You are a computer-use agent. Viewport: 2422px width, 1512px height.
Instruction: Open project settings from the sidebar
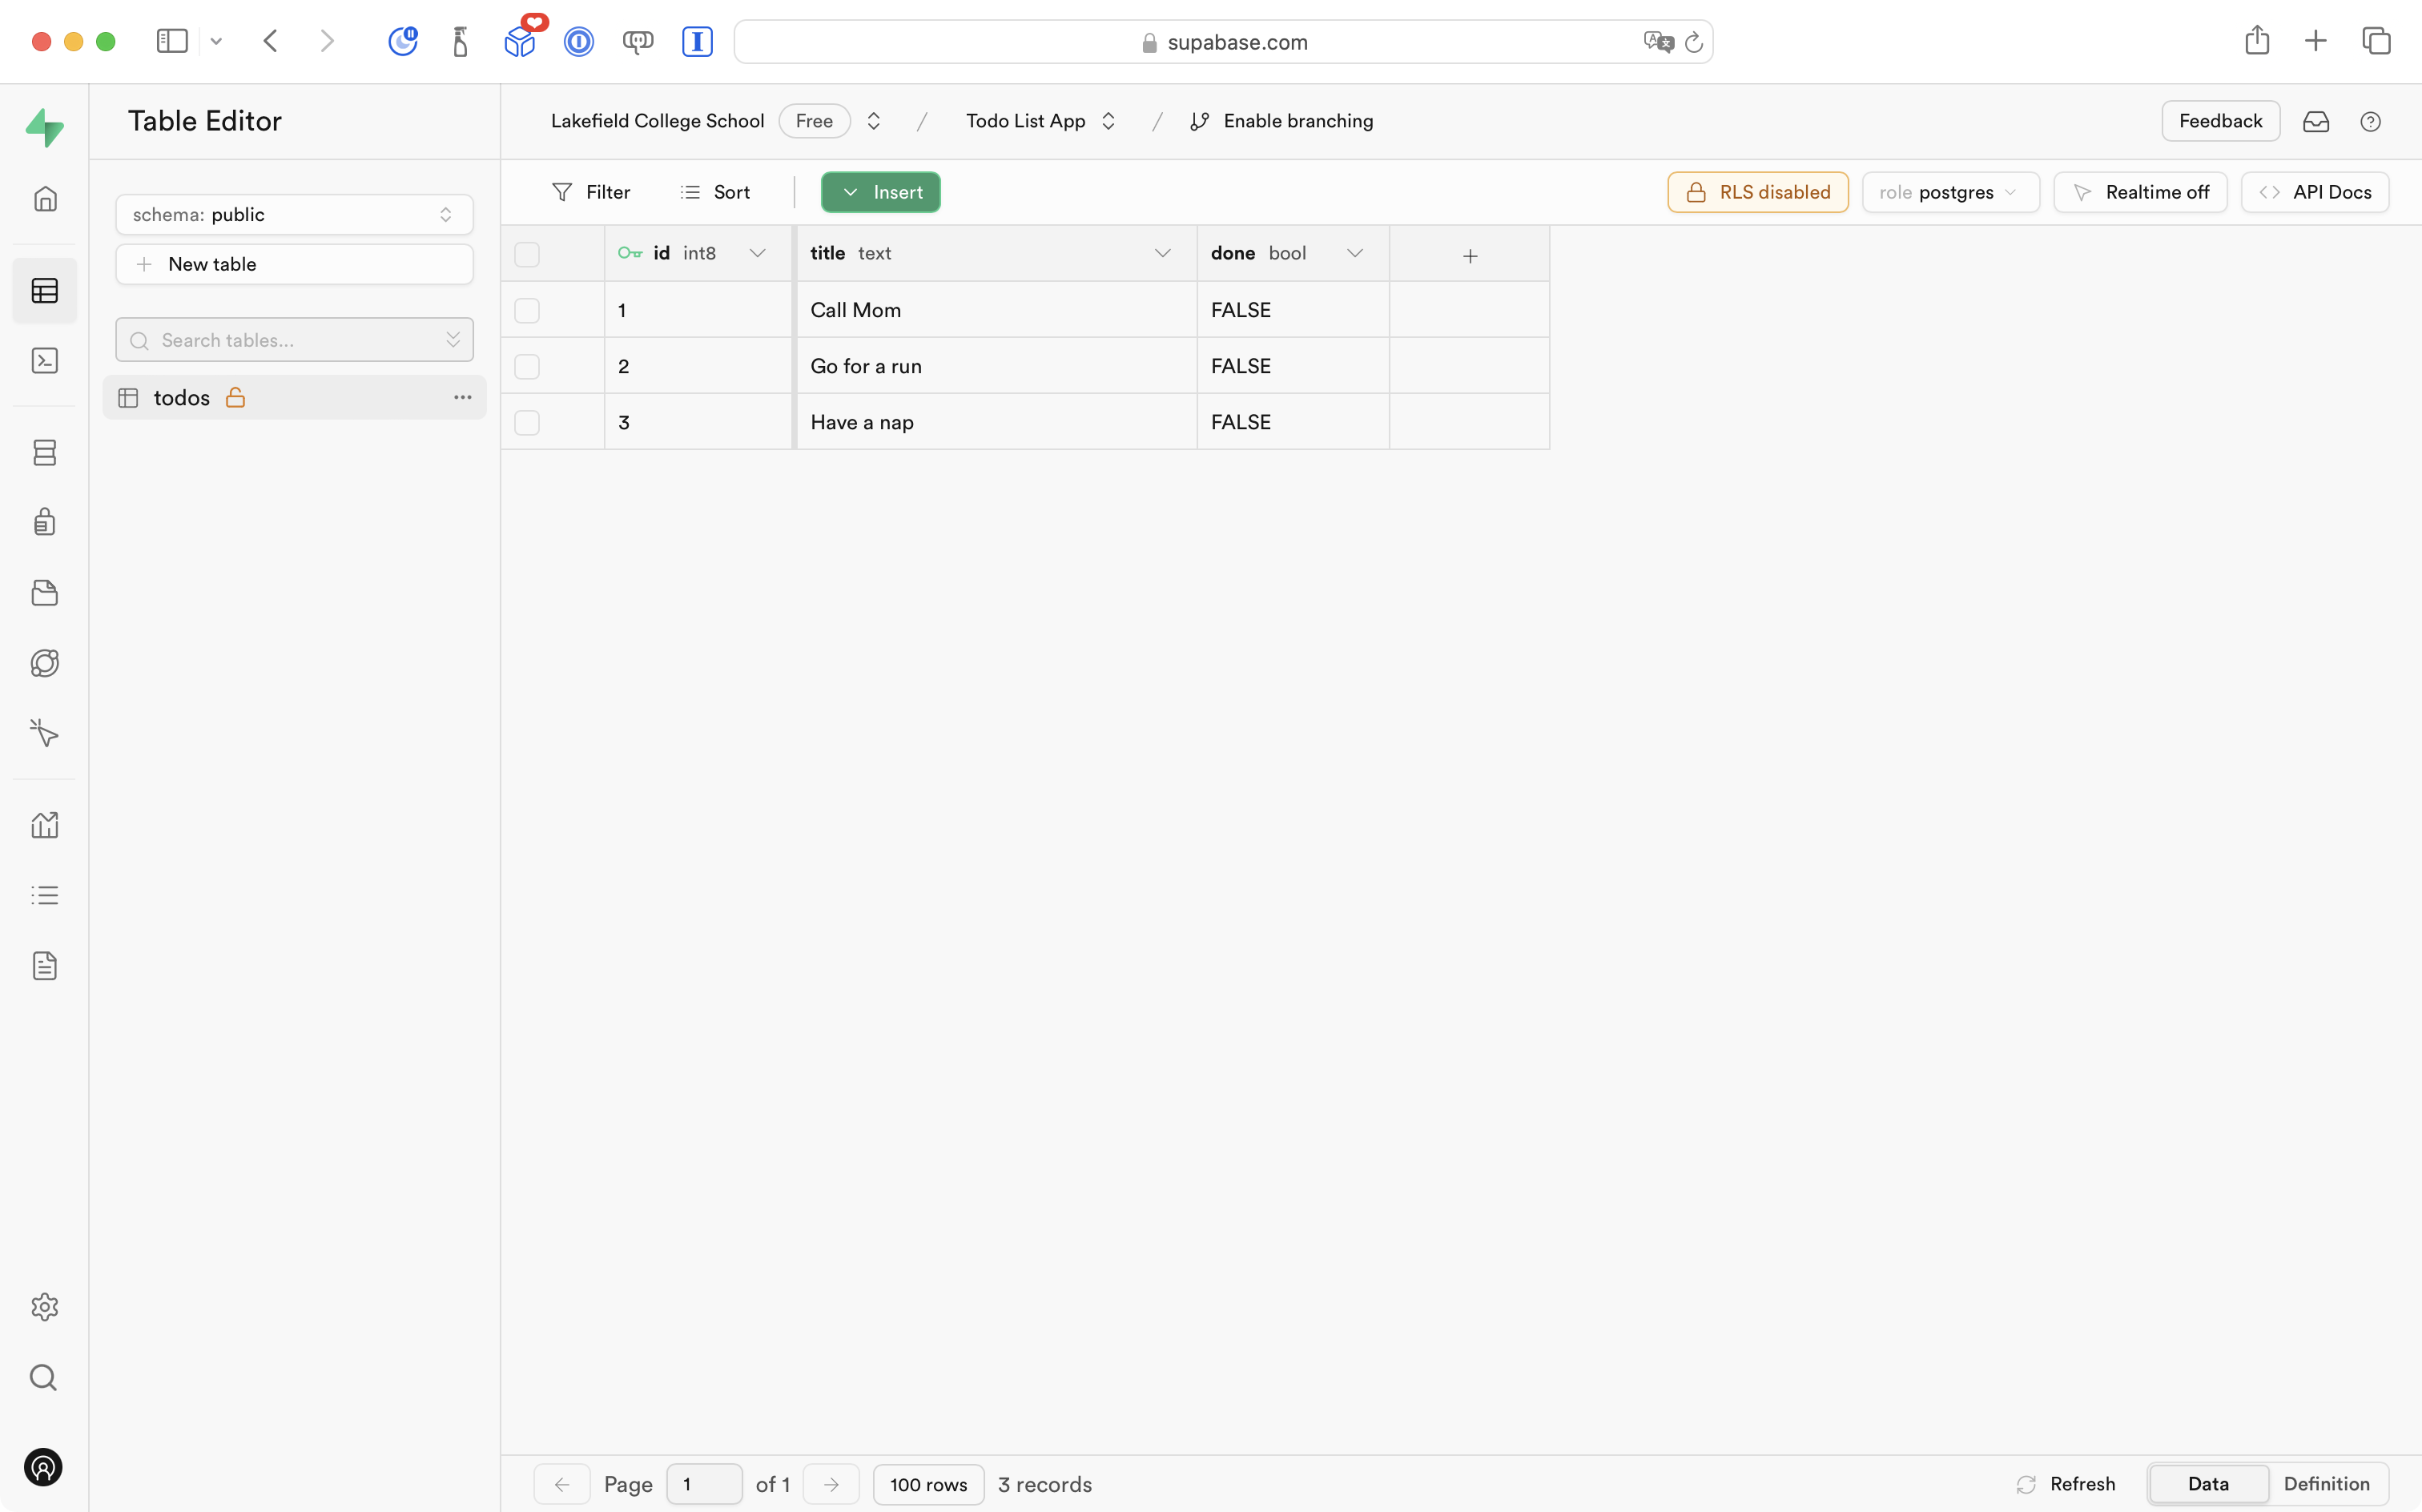(x=45, y=1306)
